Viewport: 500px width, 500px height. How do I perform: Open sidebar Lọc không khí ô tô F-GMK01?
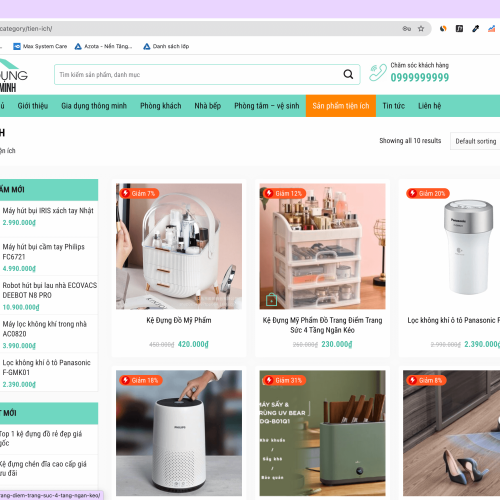[x=46, y=367]
